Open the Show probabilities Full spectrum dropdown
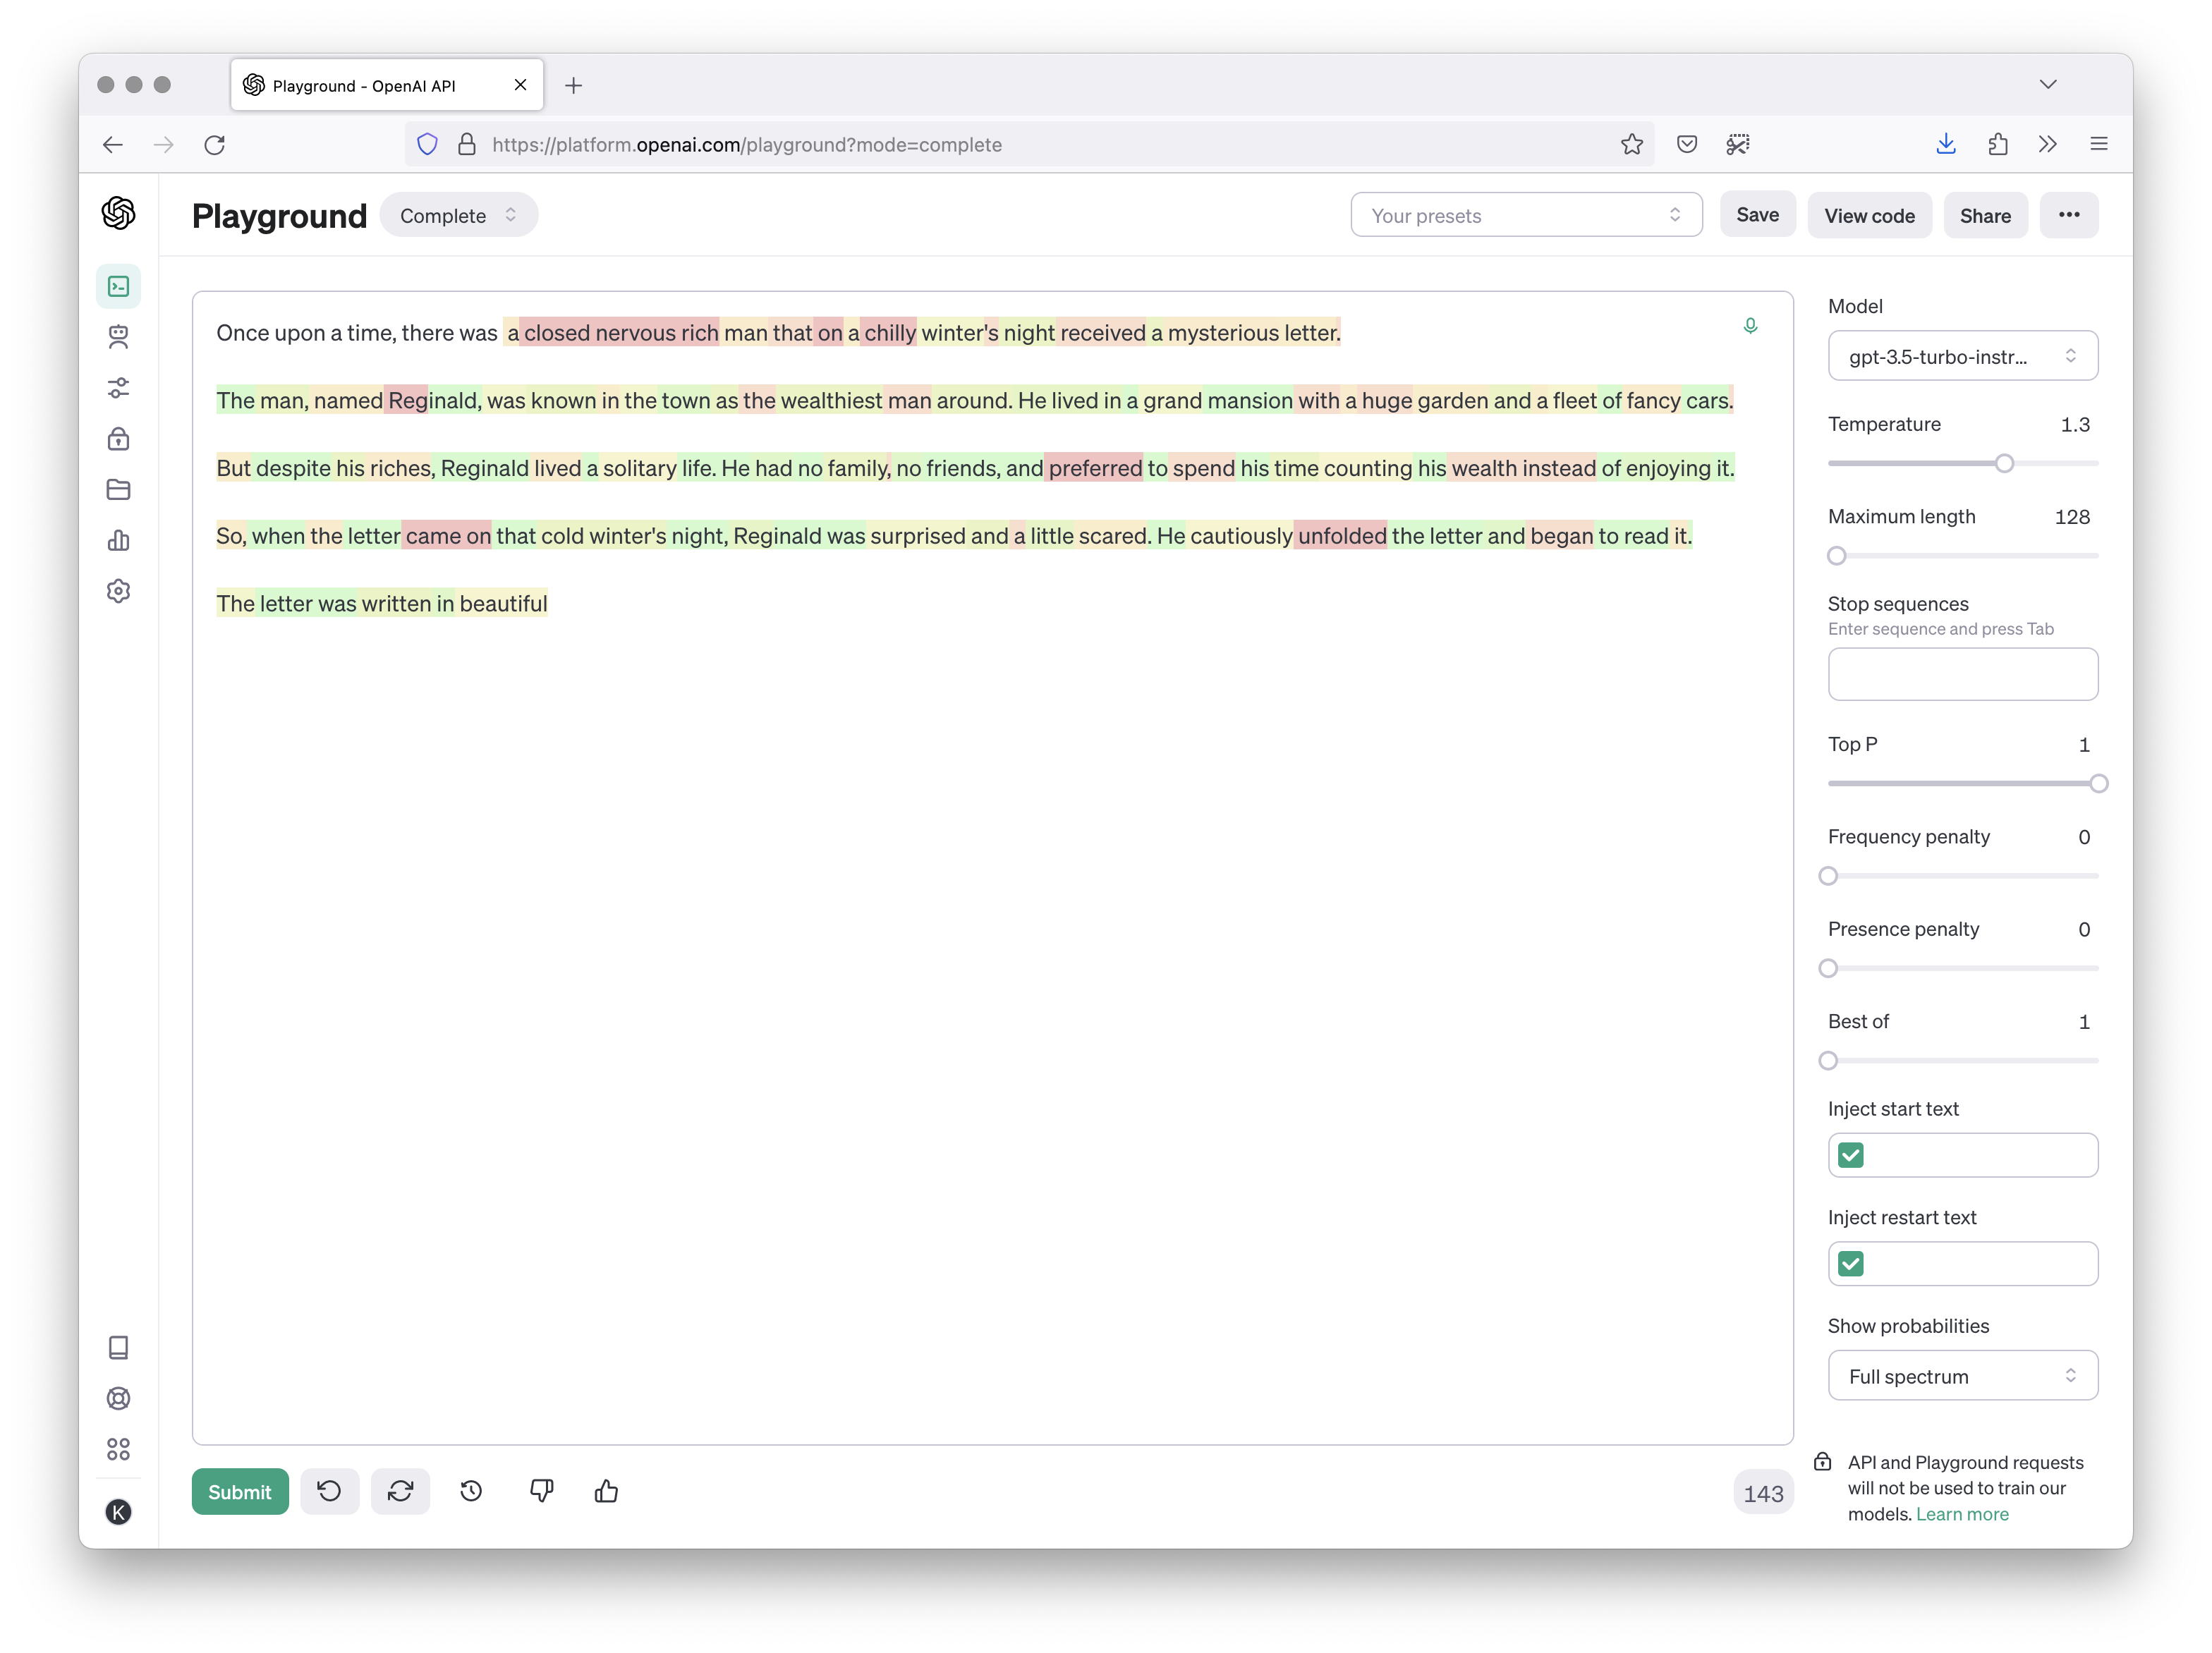Screen dimensions: 2212x1653 pyautogui.click(x=1962, y=1377)
